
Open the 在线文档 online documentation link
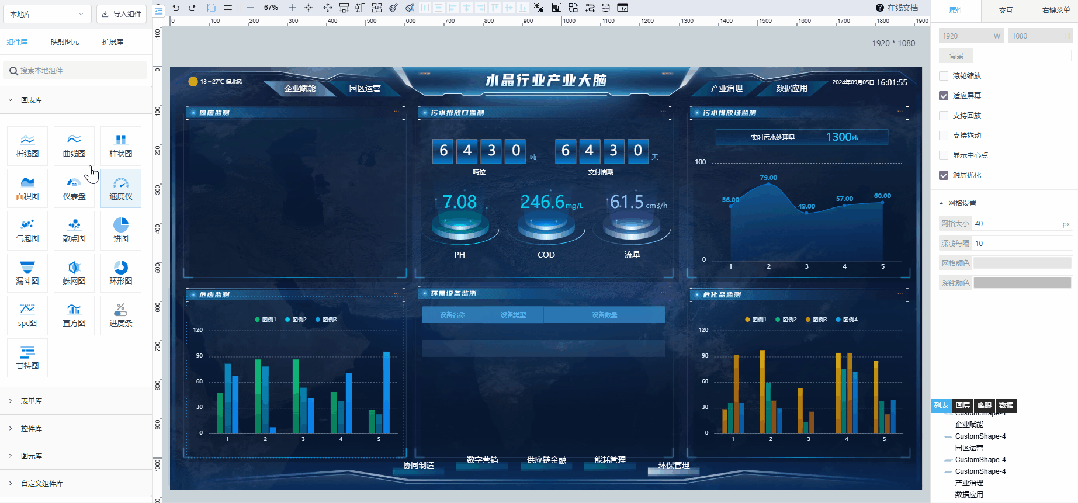[x=897, y=8]
